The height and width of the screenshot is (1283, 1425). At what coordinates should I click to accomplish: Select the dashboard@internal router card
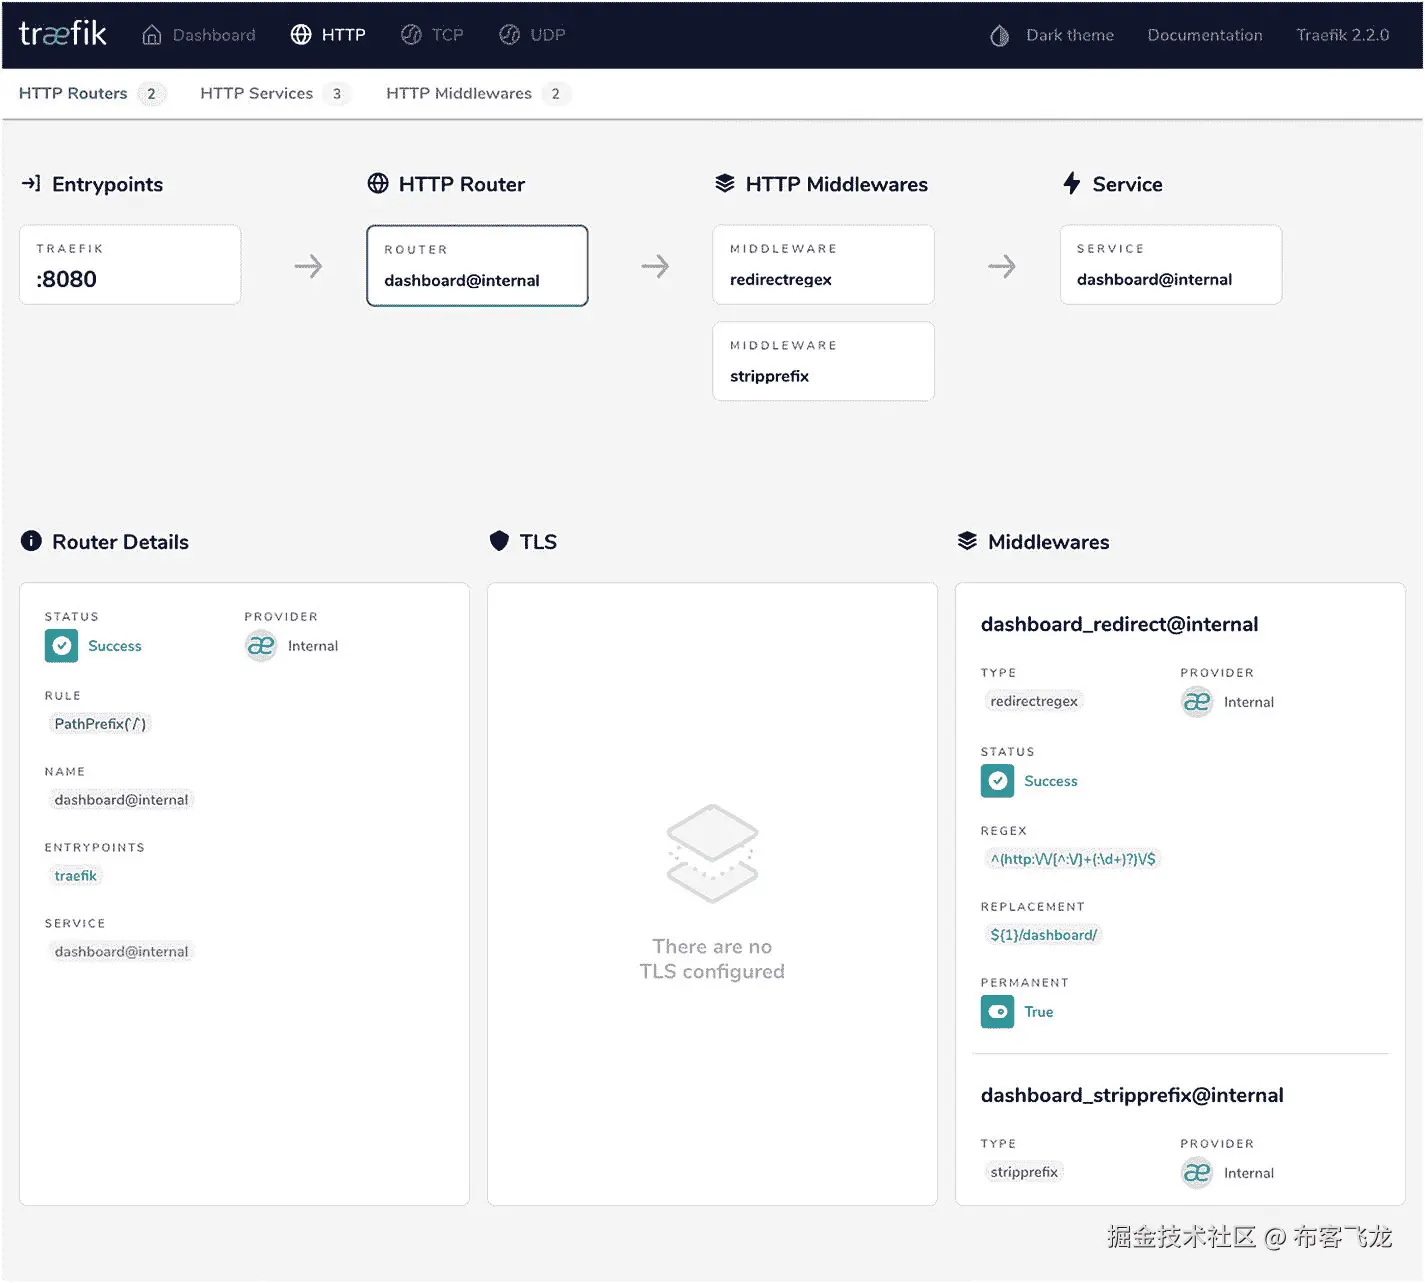click(x=477, y=266)
